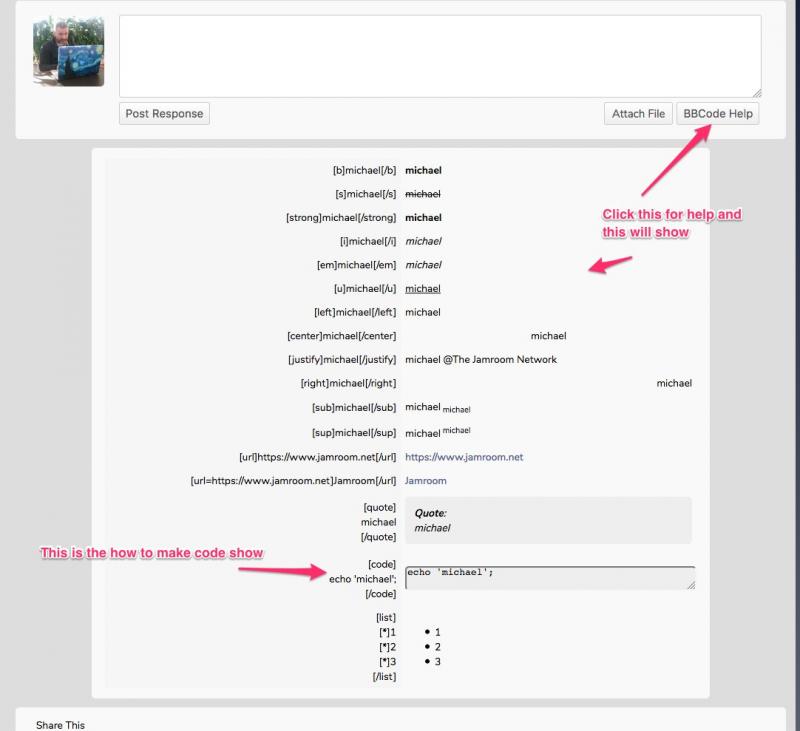Click inside the echo 'michael' code box

click(549, 577)
